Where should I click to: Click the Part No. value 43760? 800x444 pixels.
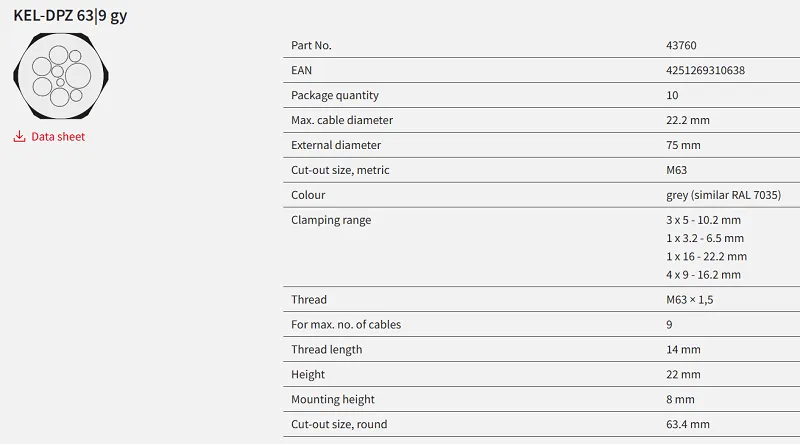[x=681, y=45]
